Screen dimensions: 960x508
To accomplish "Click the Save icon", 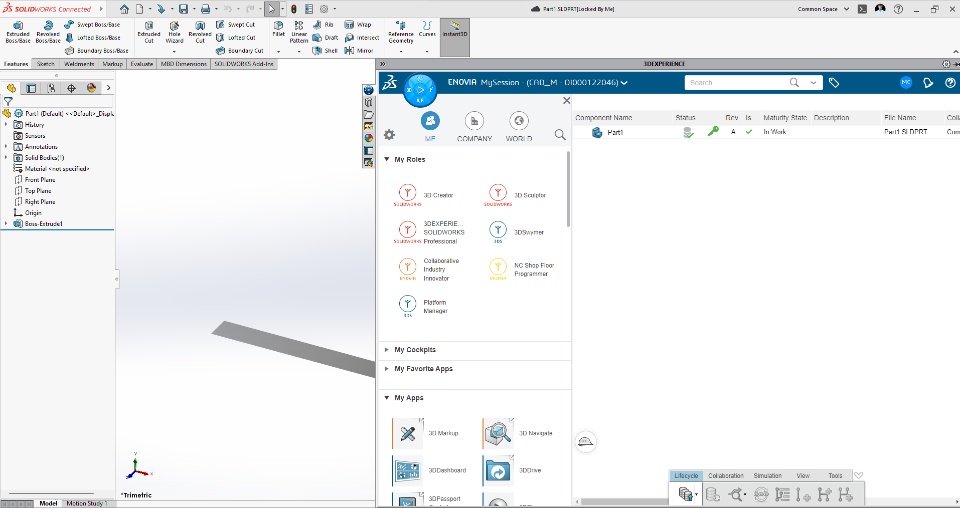I will [183, 9].
